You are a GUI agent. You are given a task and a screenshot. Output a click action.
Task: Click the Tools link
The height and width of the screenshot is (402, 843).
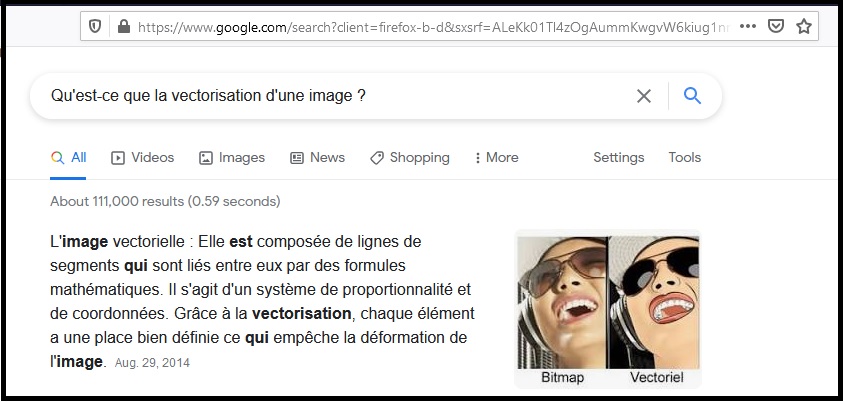pyautogui.click(x=685, y=157)
